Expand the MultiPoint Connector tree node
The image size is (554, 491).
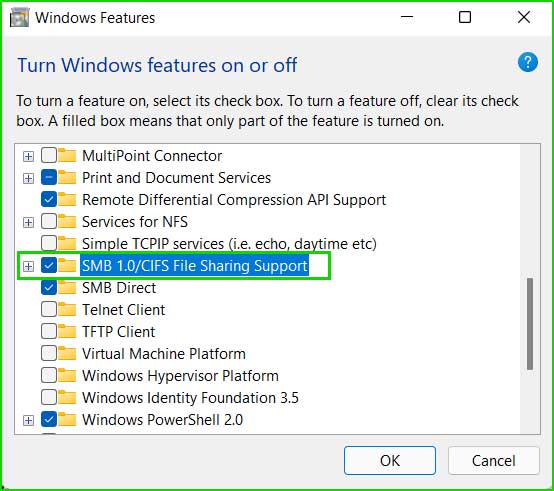[28, 156]
